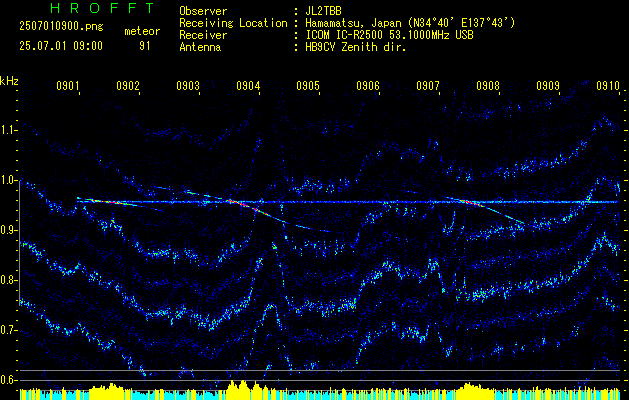Viewport: 629px width, 400px height.
Task: Click the 0906 time marker
Action: tap(368, 85)
